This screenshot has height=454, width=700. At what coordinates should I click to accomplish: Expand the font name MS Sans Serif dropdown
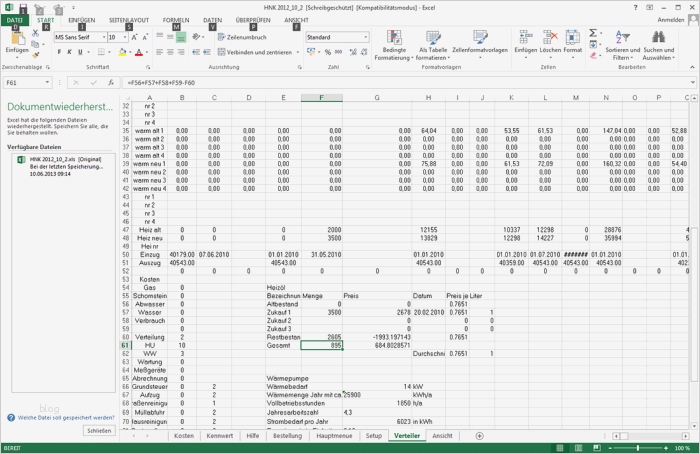[x=104, y=37]
